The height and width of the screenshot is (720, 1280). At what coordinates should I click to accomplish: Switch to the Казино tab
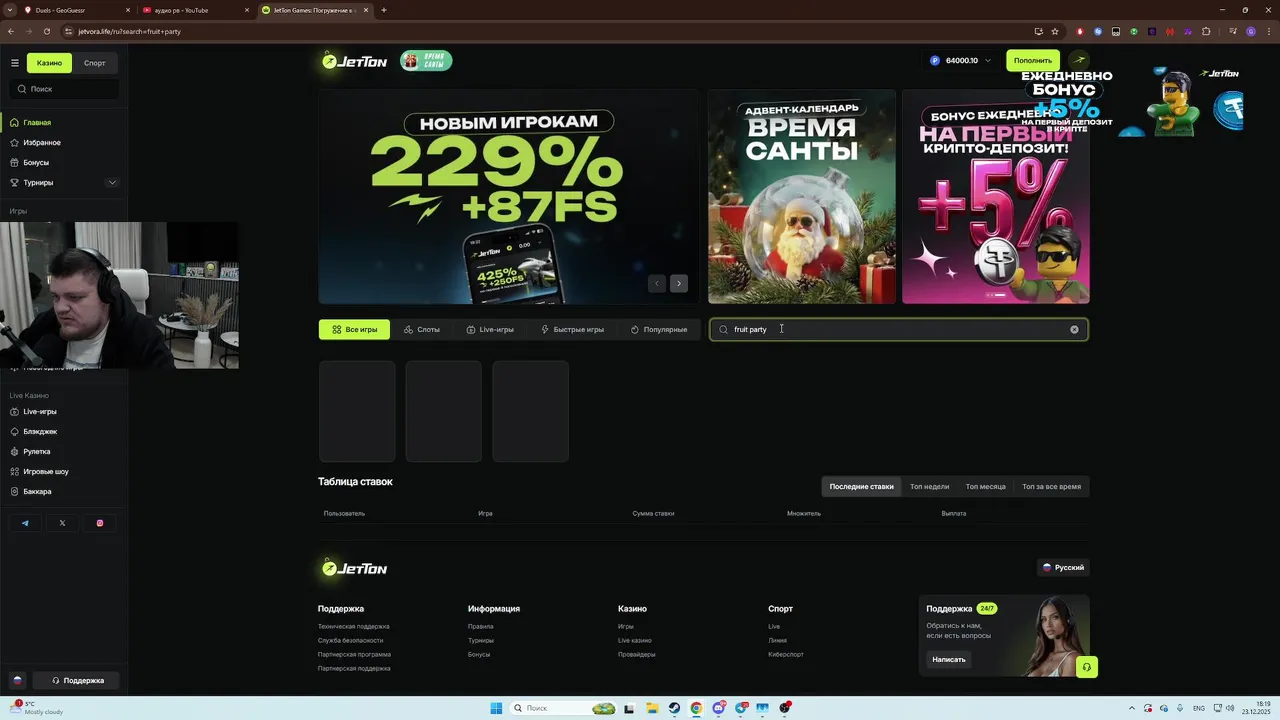(x=49, y=63)
